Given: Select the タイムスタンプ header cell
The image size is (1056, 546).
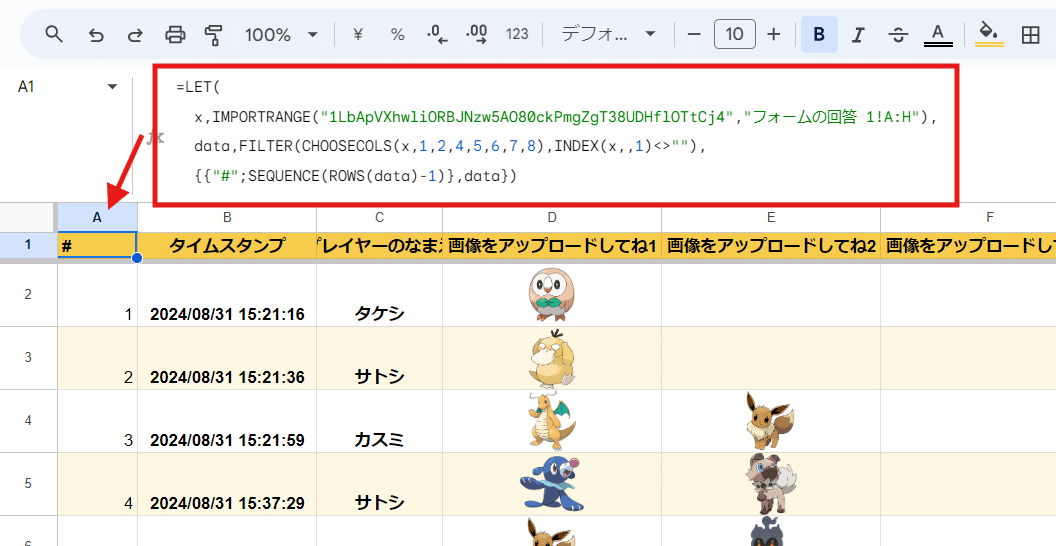Looking at the screenshot, I should tap(227, 245).
